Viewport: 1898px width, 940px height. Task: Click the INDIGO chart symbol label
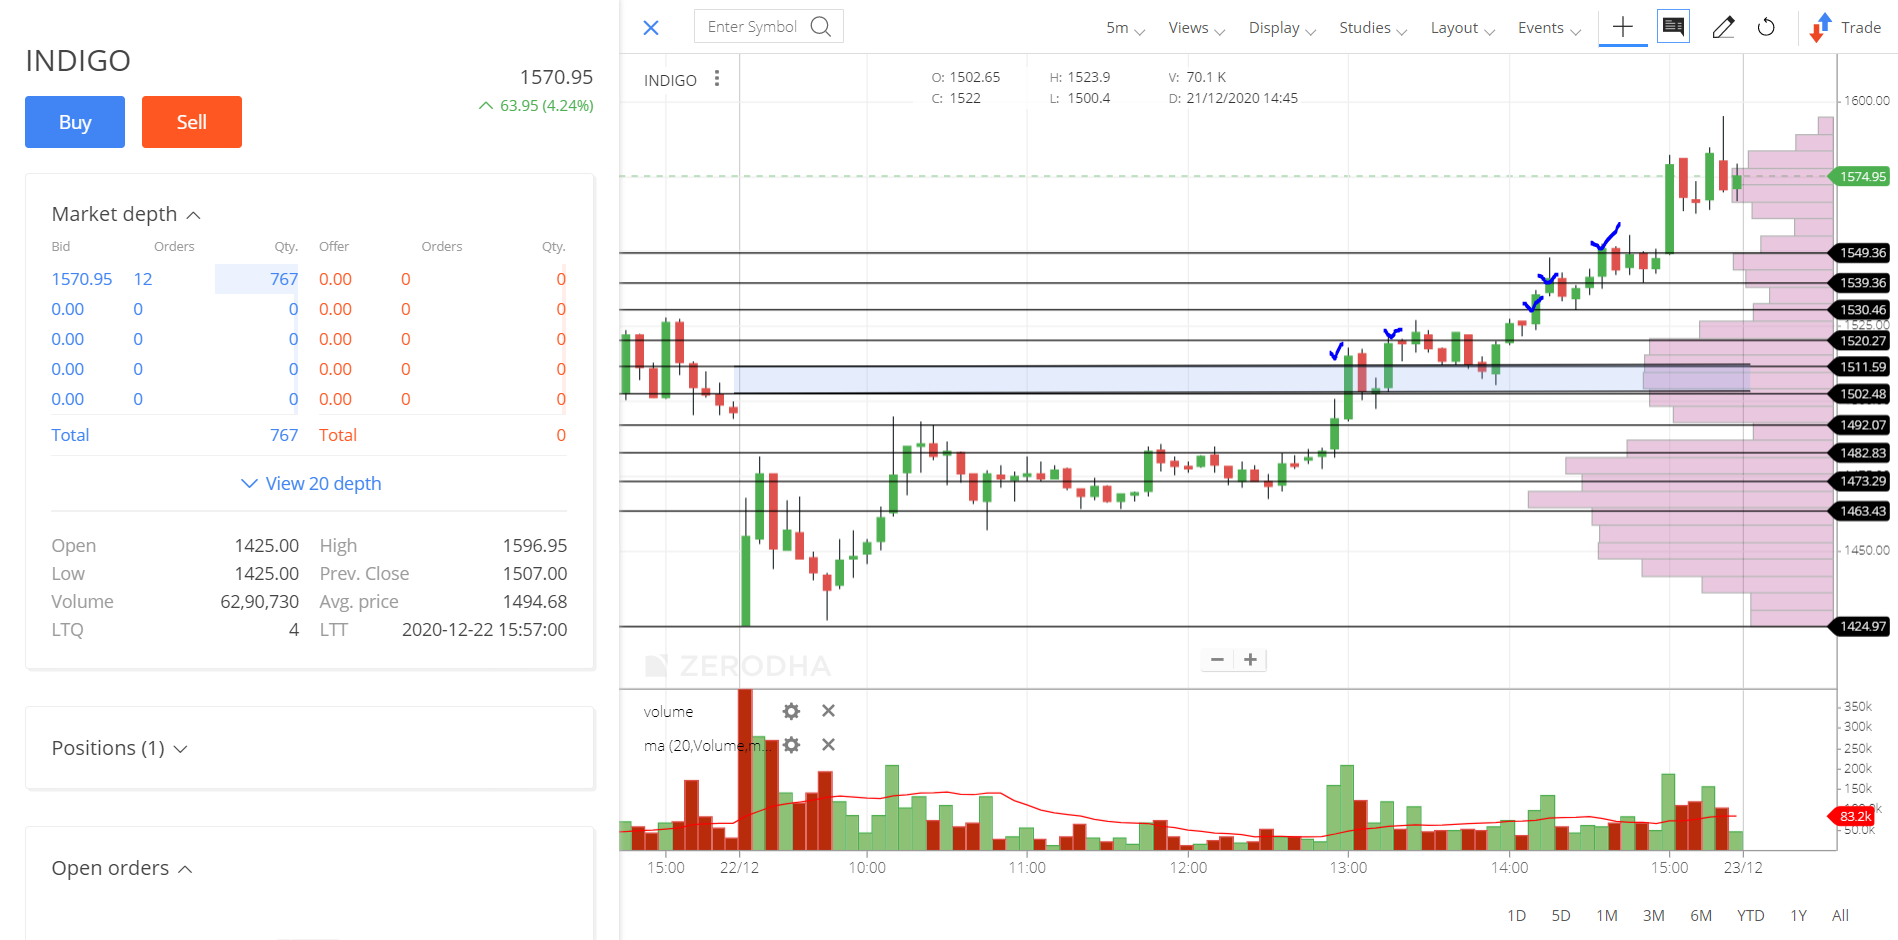[x=670, y=80]
